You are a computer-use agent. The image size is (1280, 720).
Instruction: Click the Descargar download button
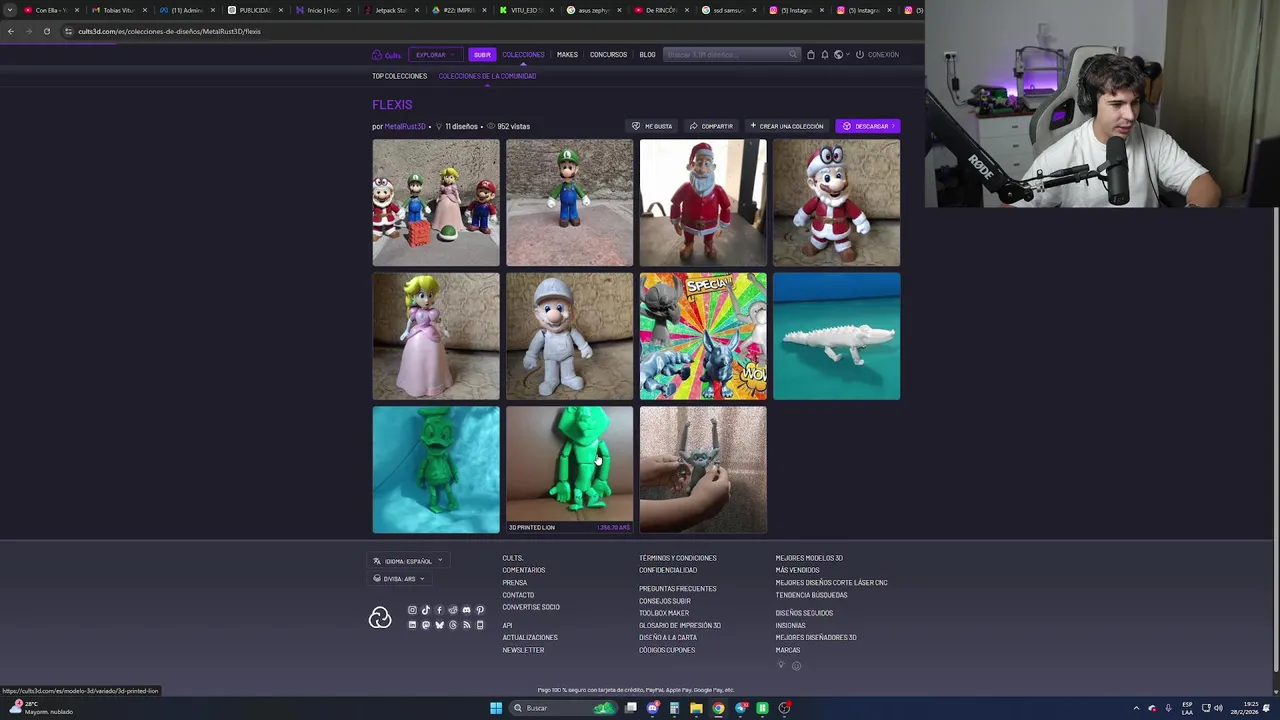point(867,126)
